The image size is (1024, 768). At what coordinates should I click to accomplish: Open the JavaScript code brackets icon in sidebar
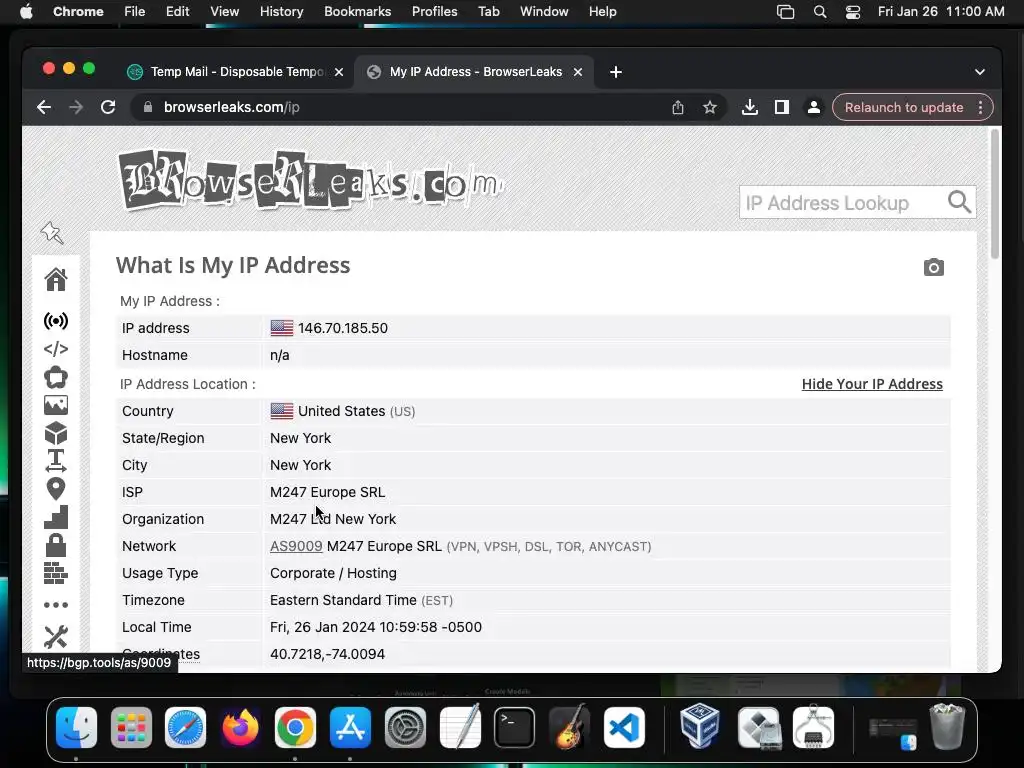[56, 349]
